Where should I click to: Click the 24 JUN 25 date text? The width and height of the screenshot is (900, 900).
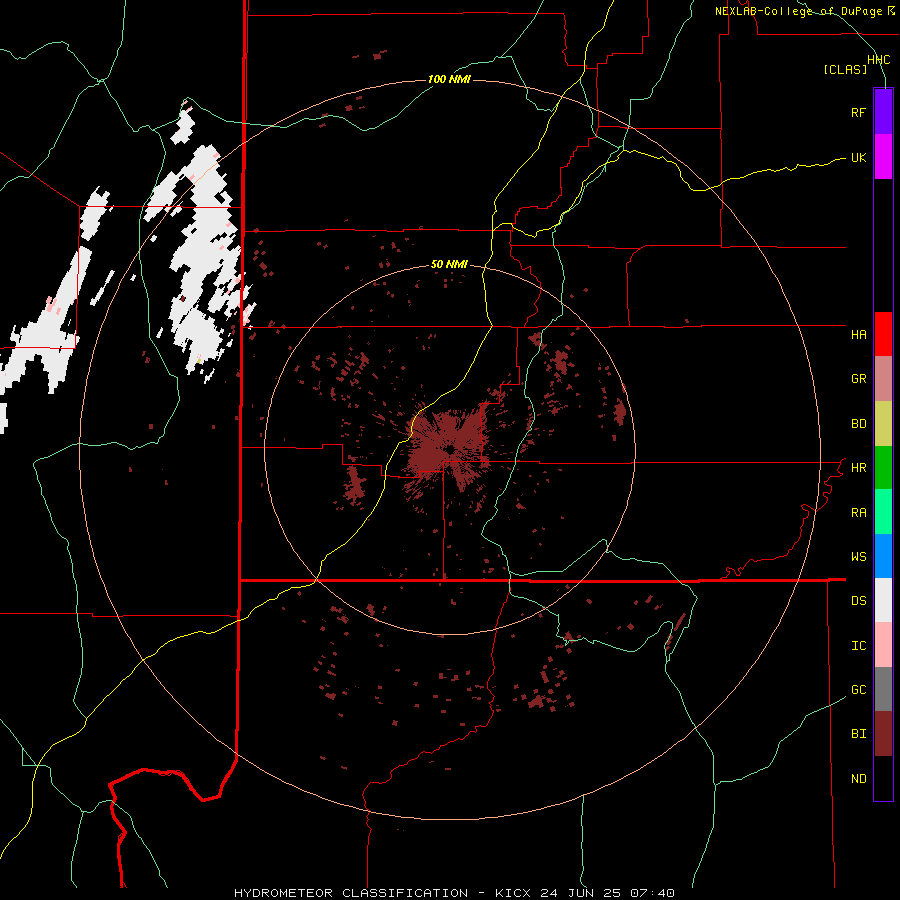pyautogui.click(x=581, y=893)
